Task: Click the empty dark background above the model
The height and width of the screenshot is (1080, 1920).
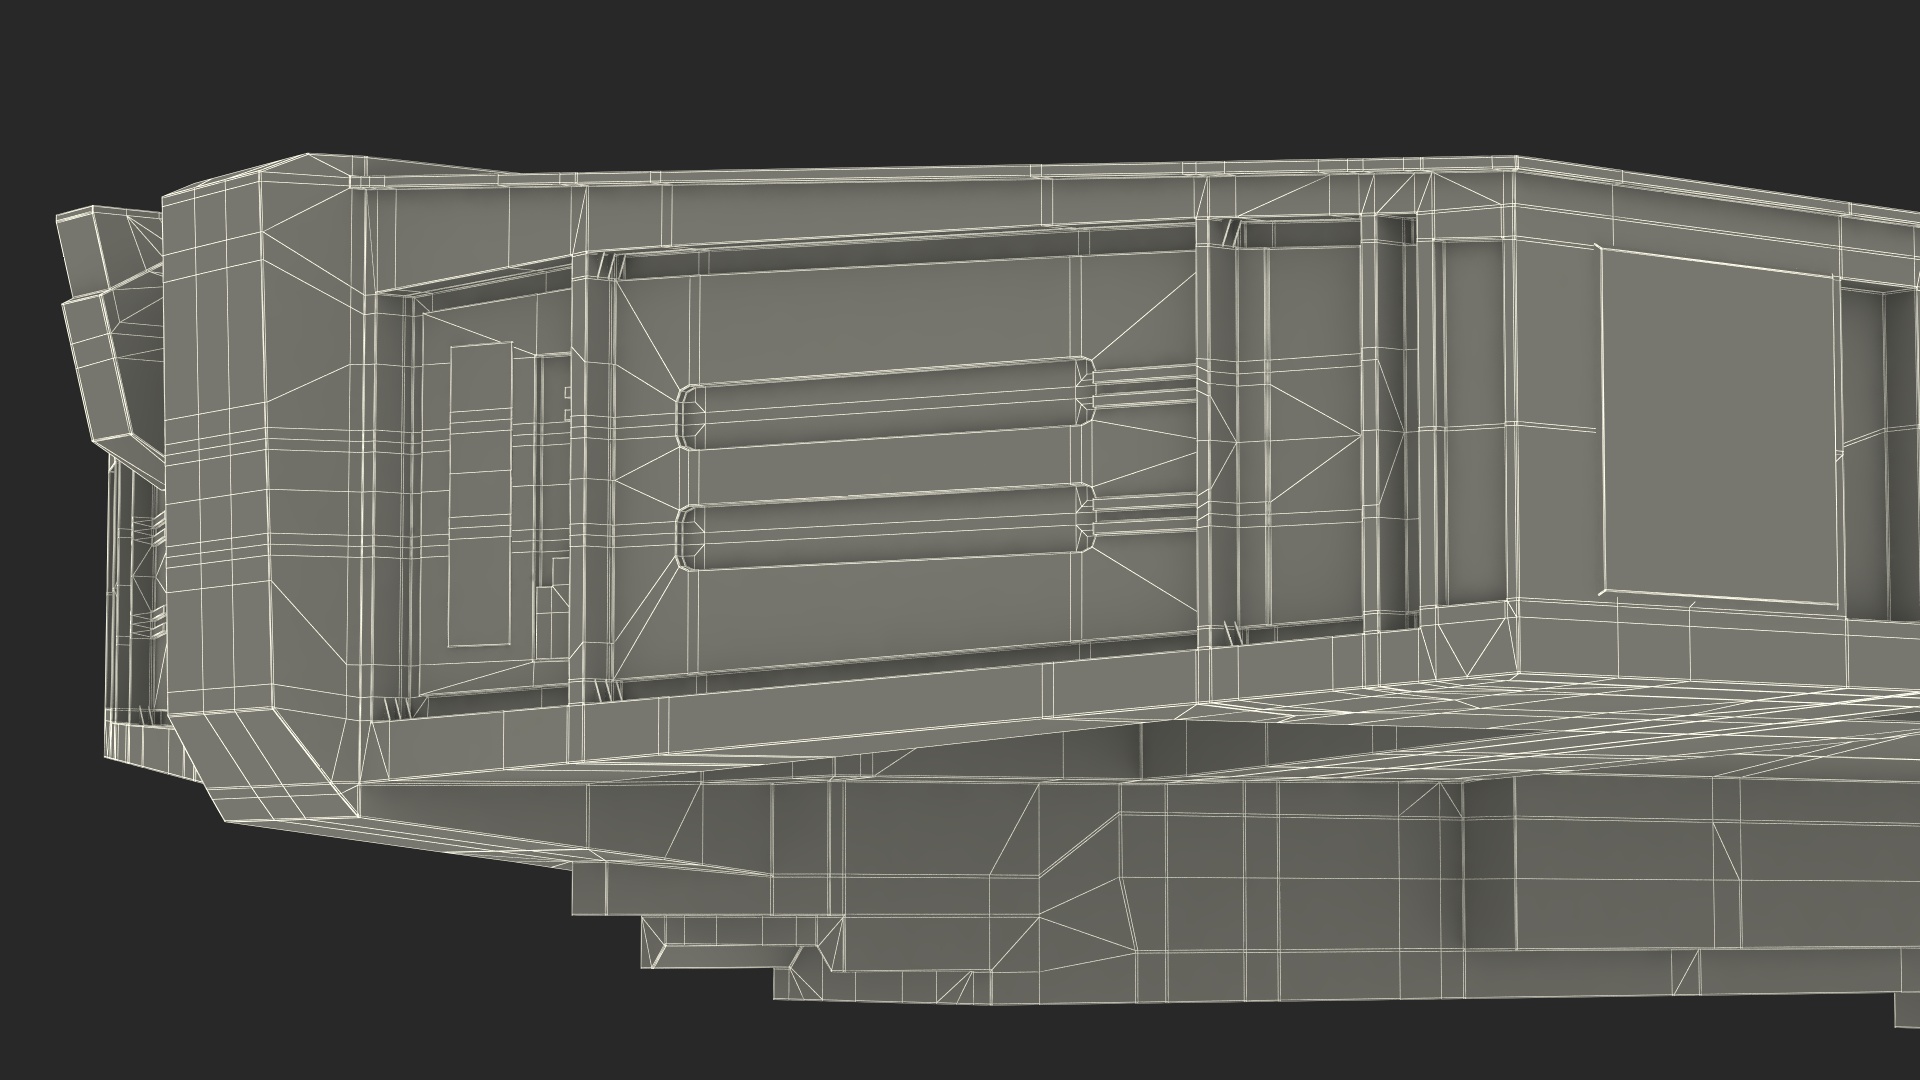Action: (900, 70)
